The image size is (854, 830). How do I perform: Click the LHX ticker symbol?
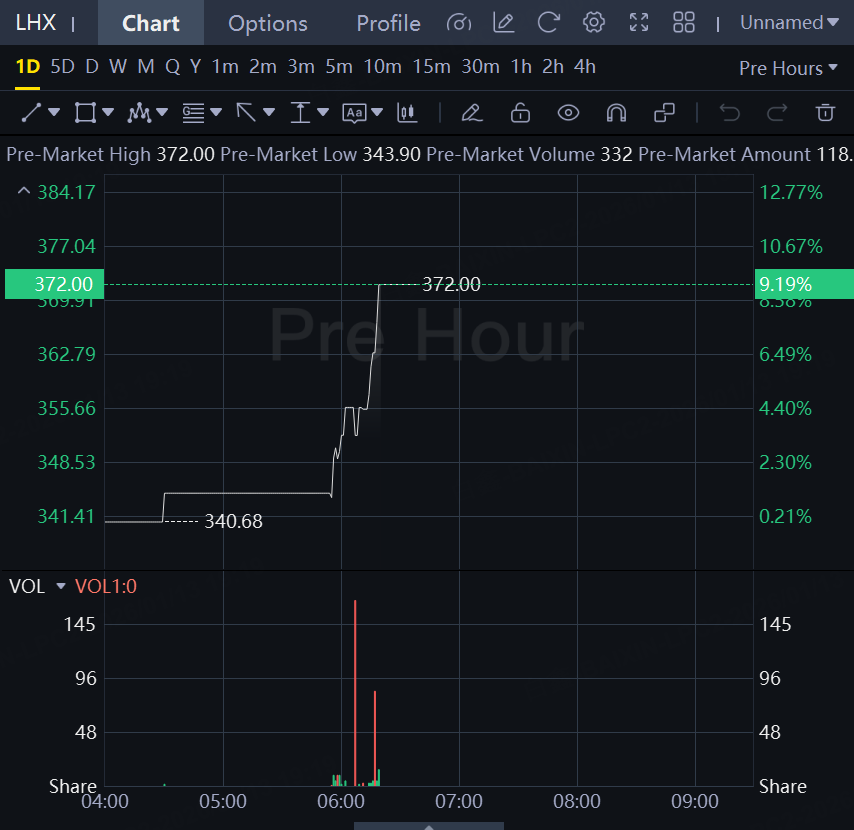36,23
